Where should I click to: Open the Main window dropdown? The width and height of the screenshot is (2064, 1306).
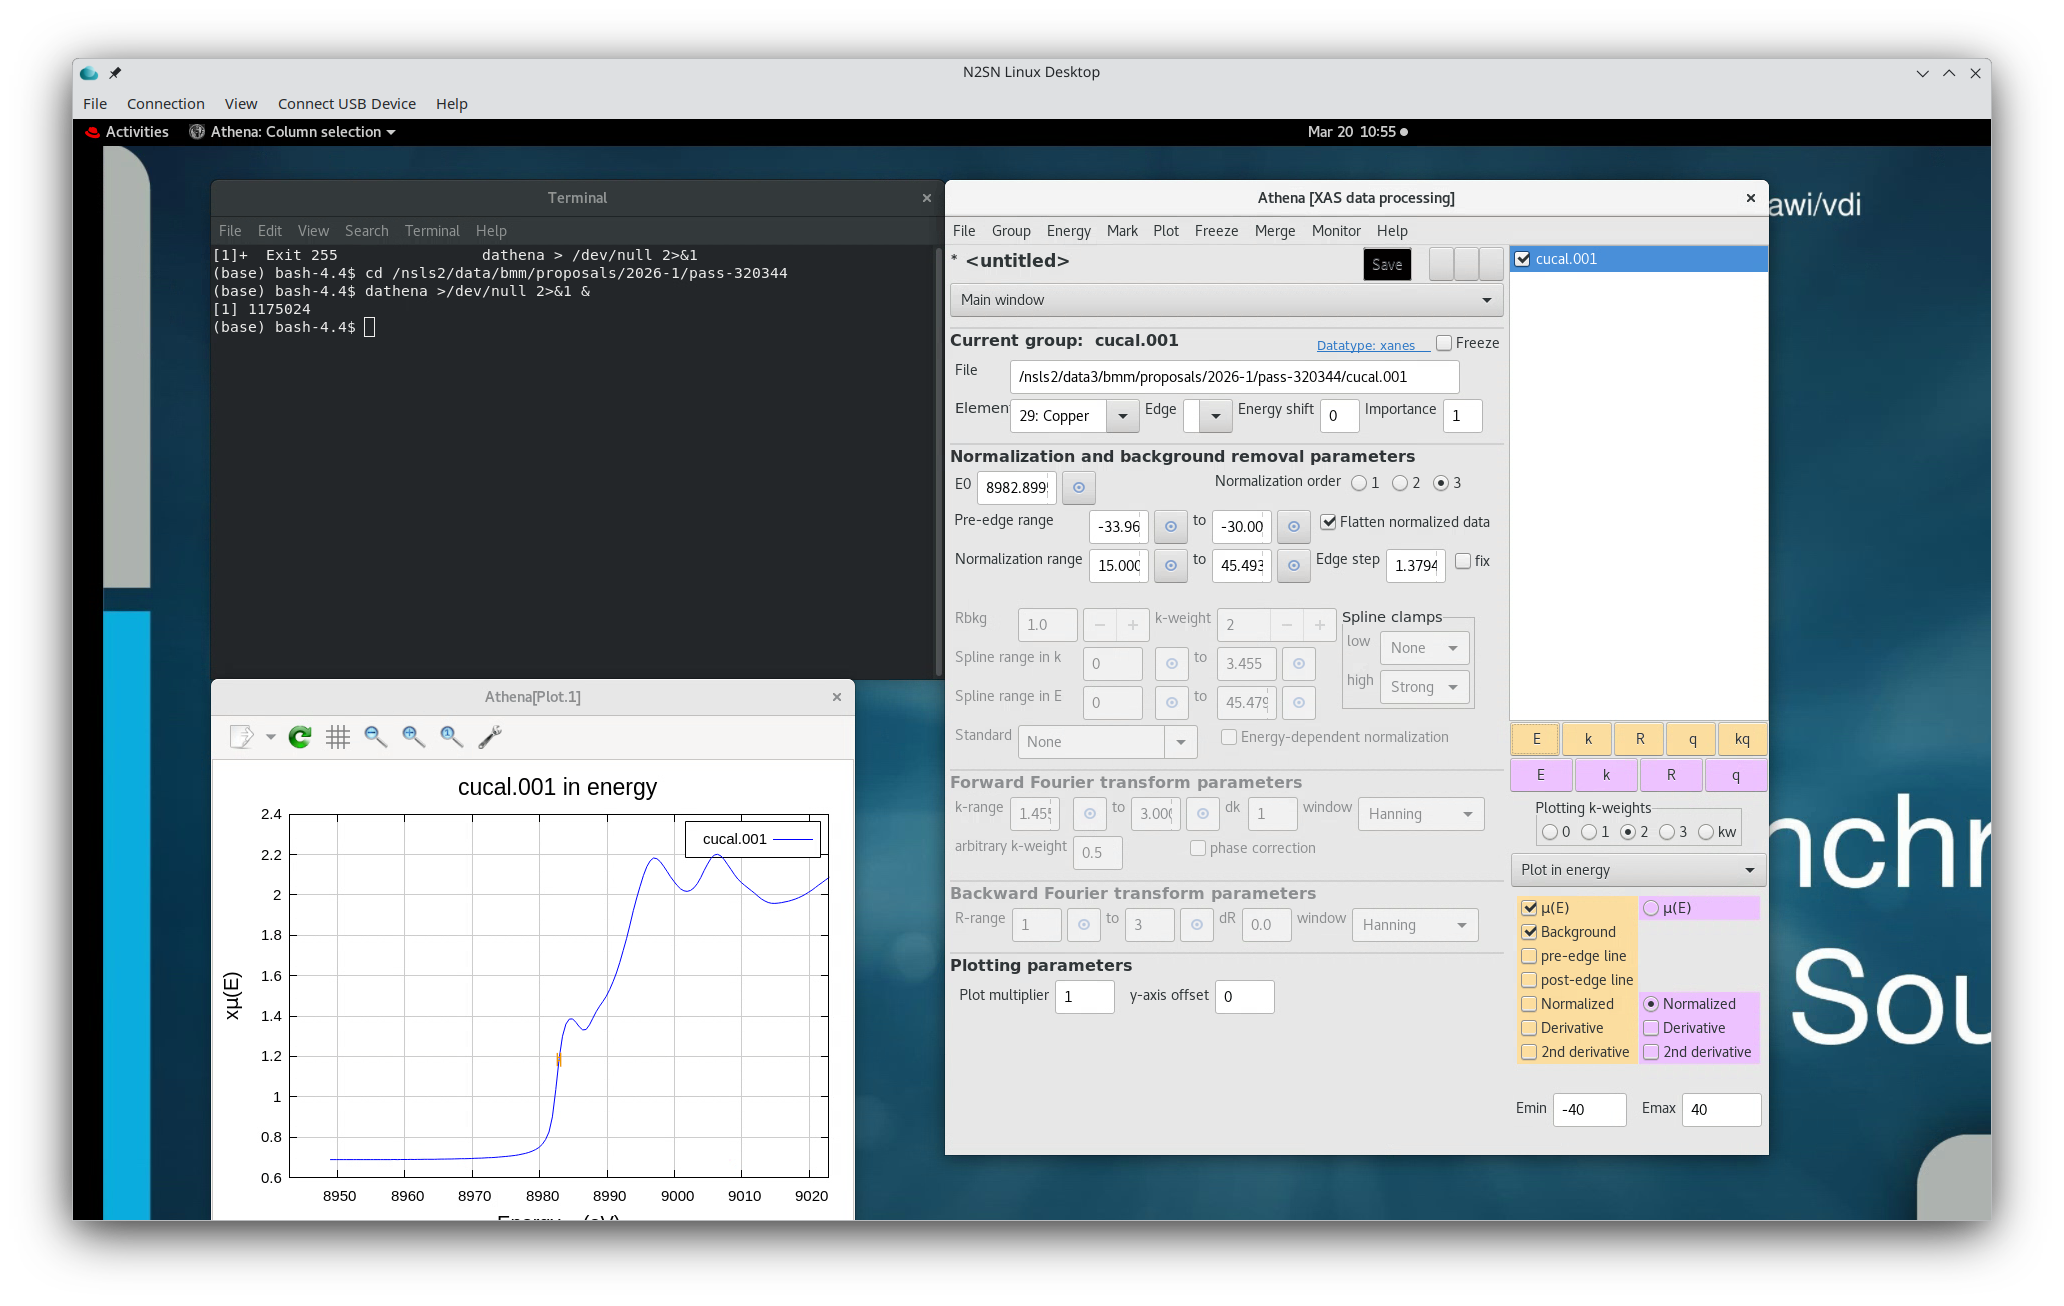[x=1225, y=300]
